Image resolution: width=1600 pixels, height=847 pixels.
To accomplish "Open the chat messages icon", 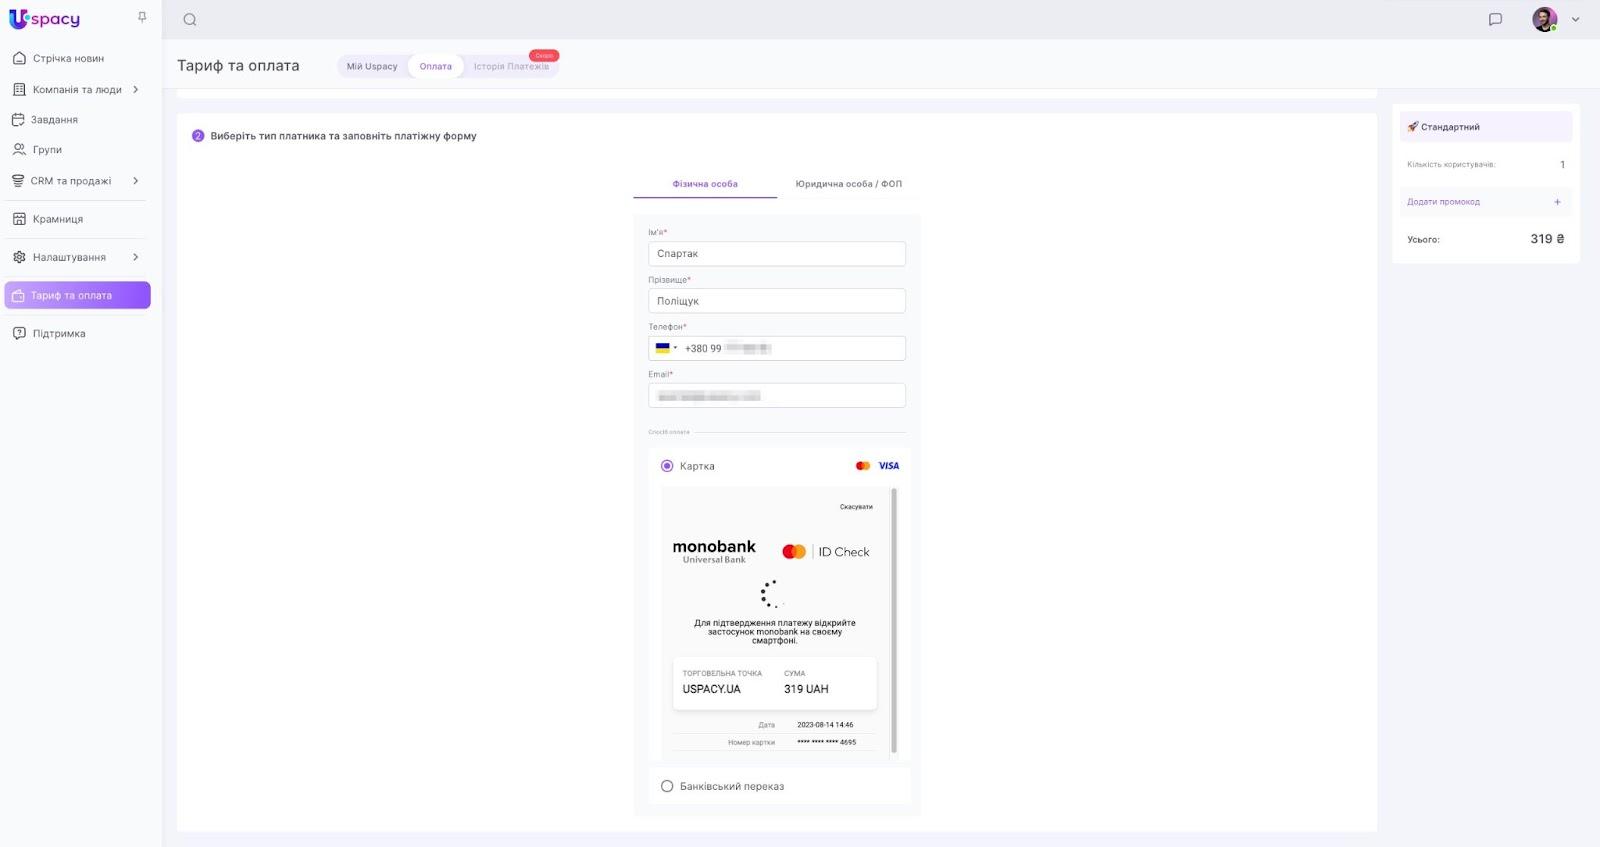I will [x=1495, y=19].
